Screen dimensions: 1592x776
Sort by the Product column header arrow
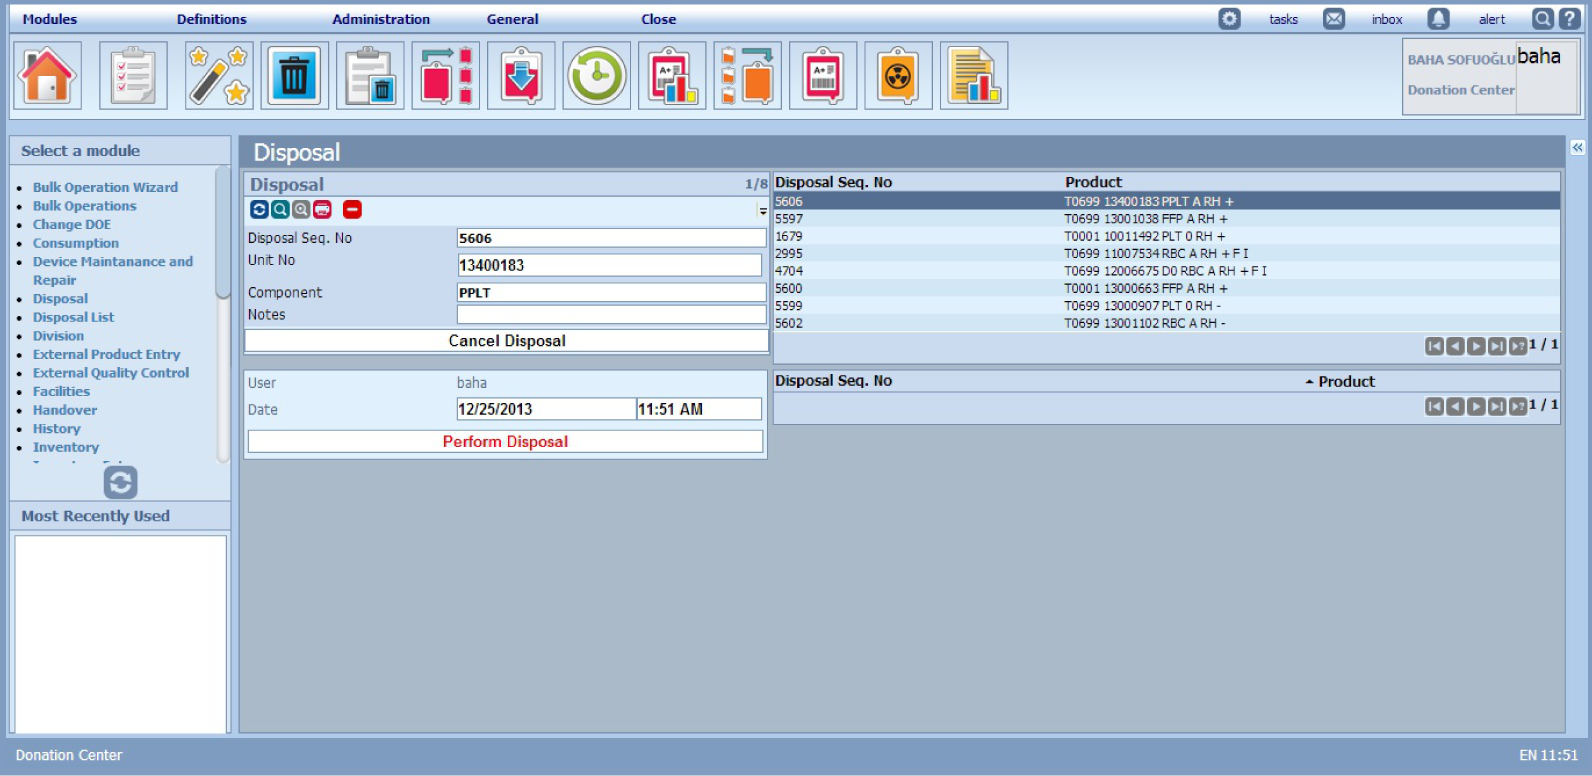click(1309, 382)
